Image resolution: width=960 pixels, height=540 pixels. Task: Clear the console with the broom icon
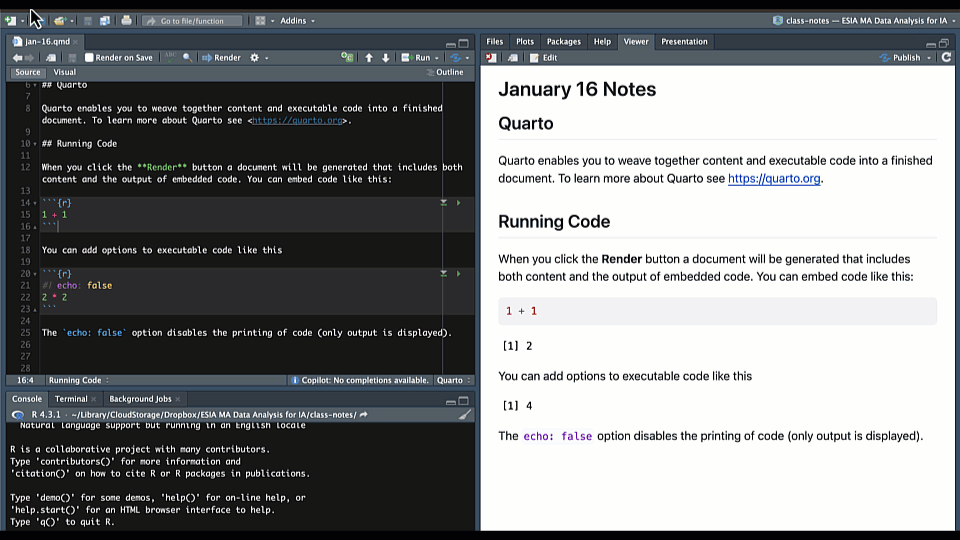464,414
